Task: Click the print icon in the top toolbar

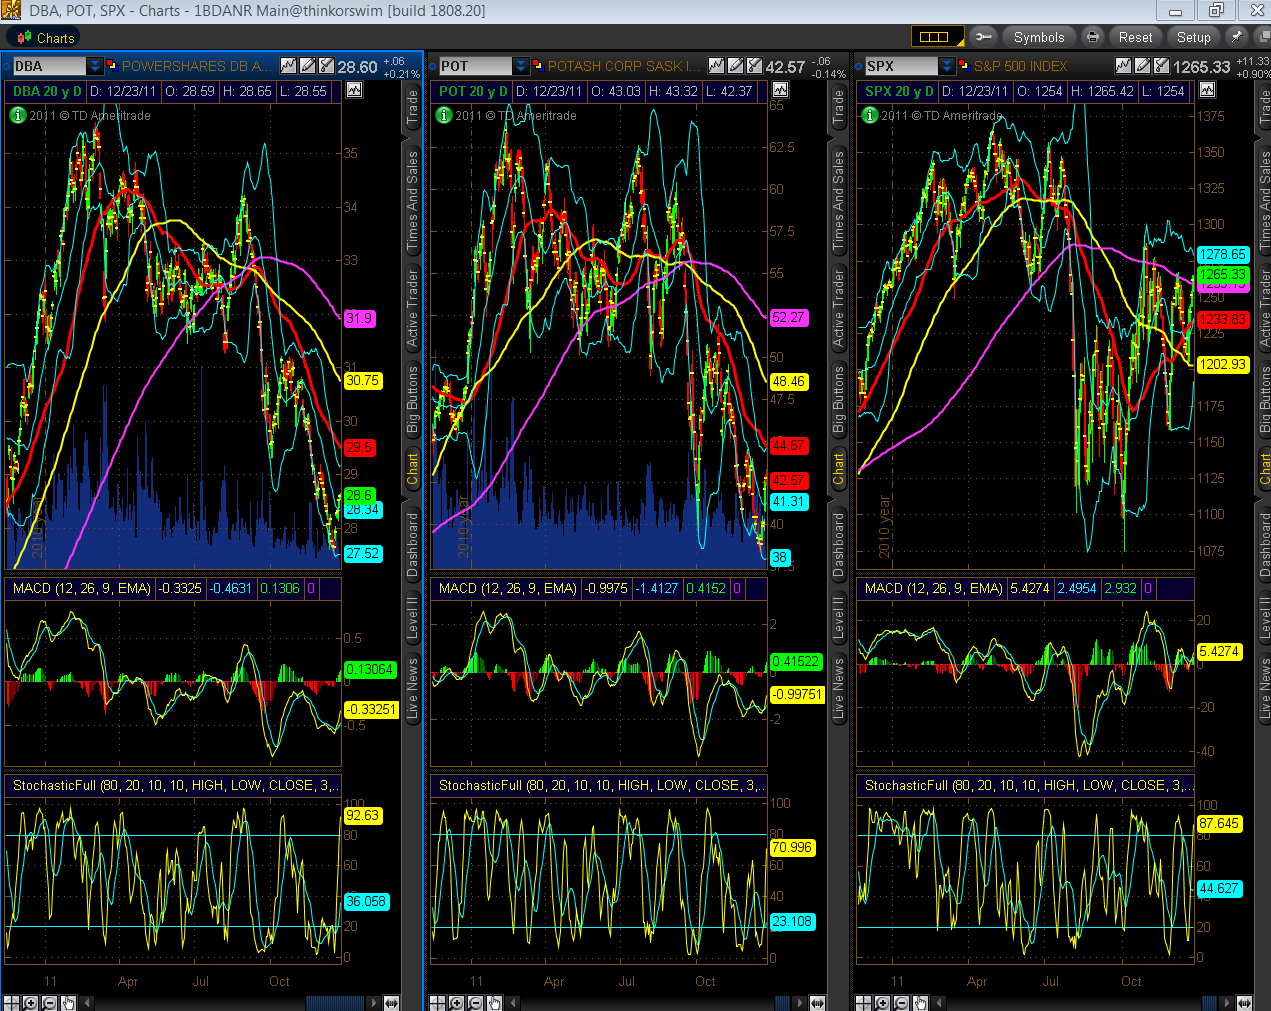Action: tap(1092, 37)
